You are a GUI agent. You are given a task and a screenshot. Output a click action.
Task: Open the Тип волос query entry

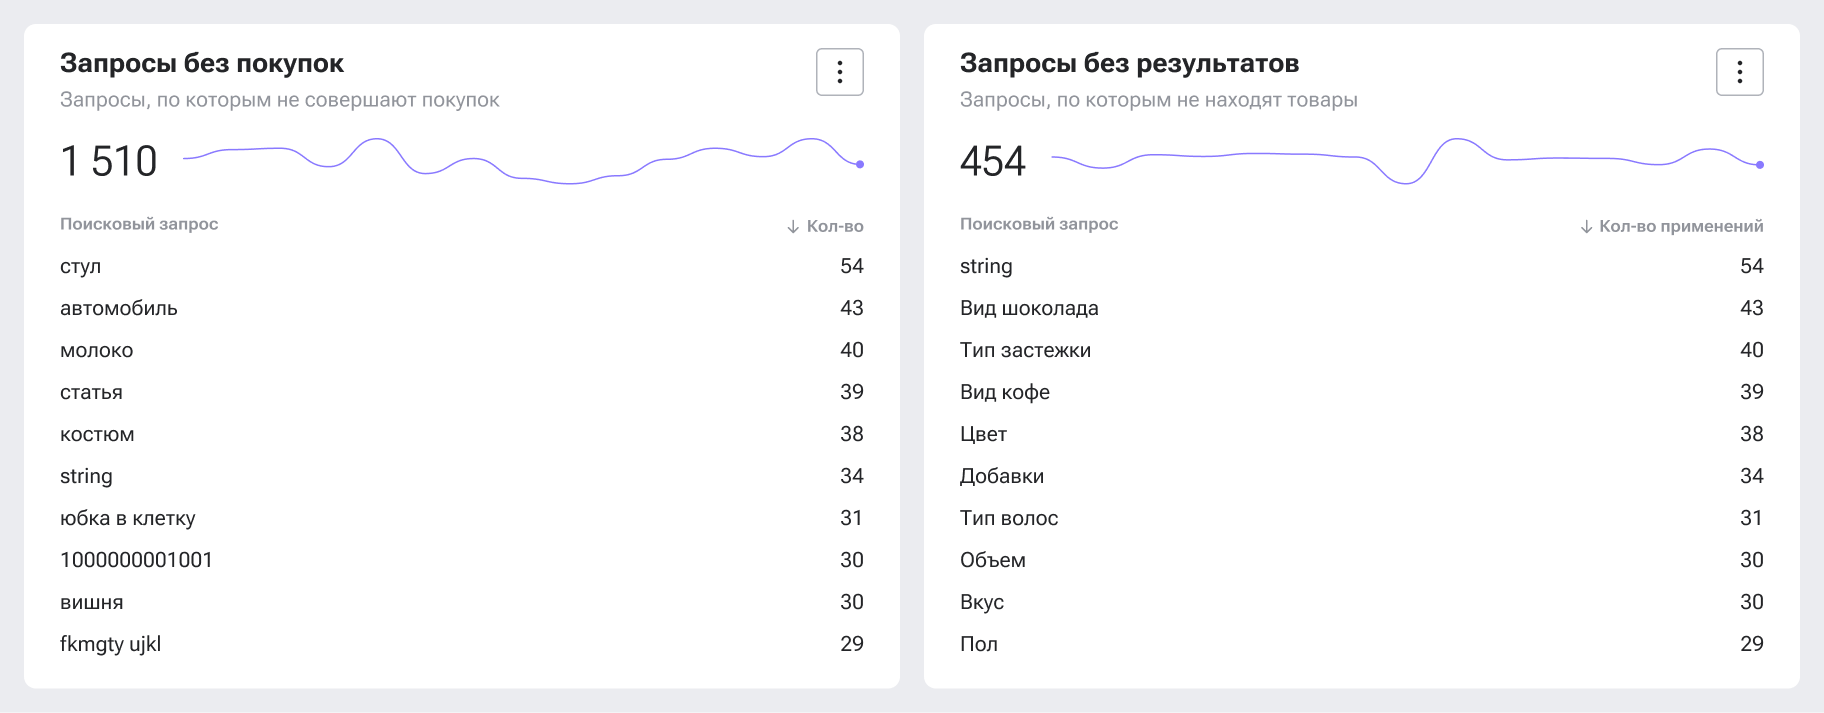pyautogui.click(x=1009, y=519)
